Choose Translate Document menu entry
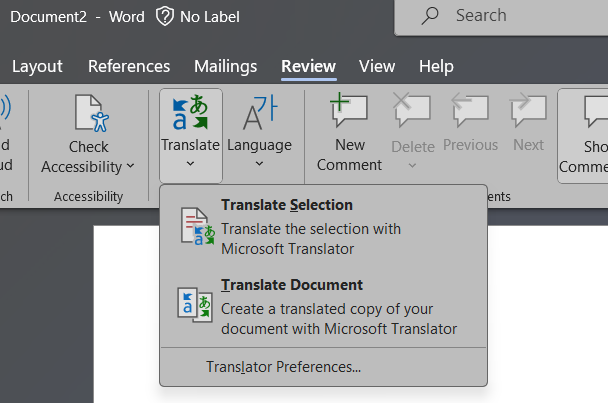 [323, 306]
